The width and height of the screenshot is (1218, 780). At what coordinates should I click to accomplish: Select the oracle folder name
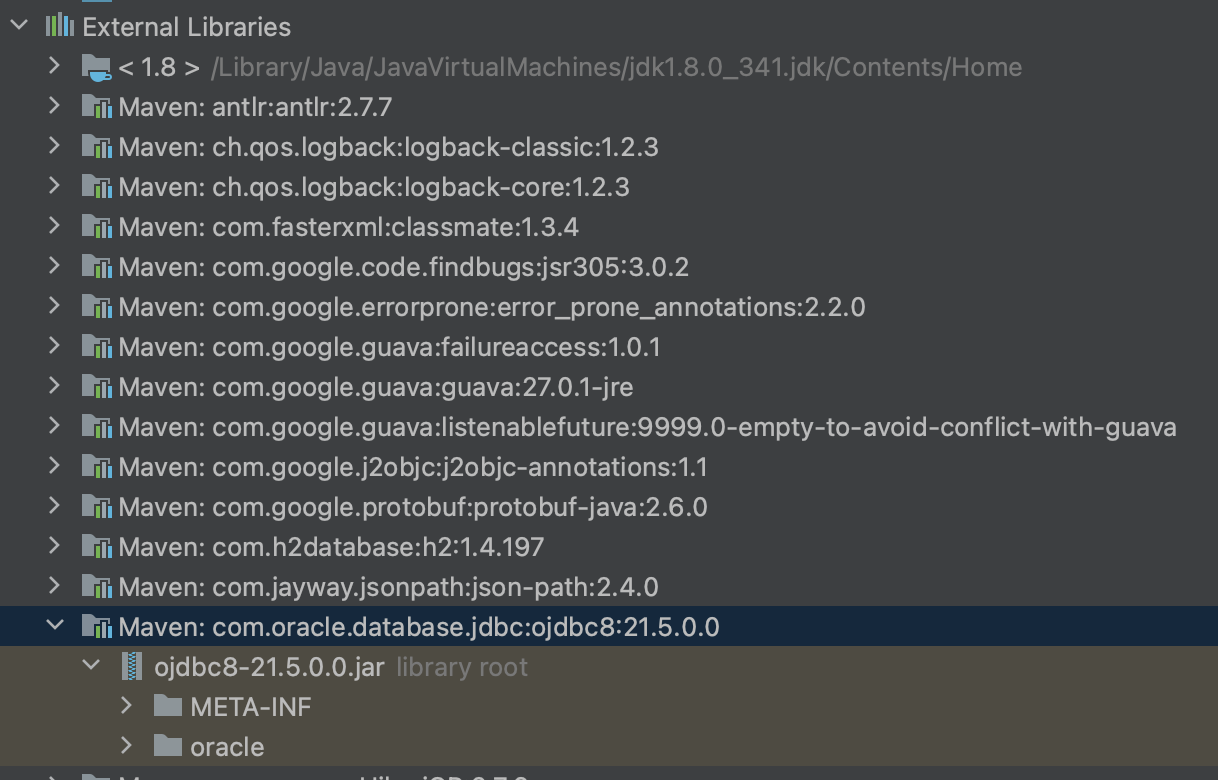click(227, 747)
